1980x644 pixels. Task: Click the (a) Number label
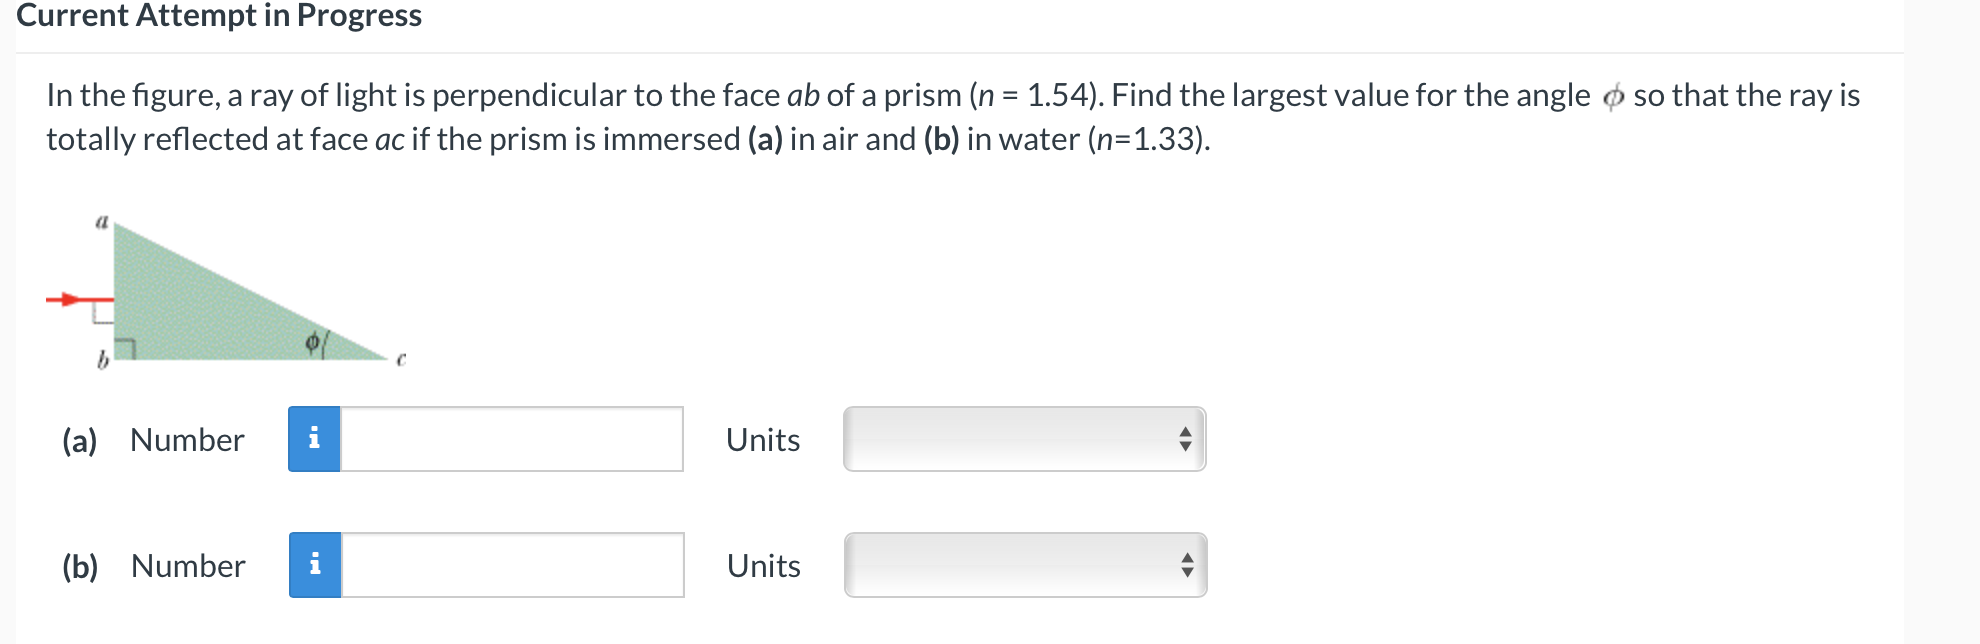153,440
